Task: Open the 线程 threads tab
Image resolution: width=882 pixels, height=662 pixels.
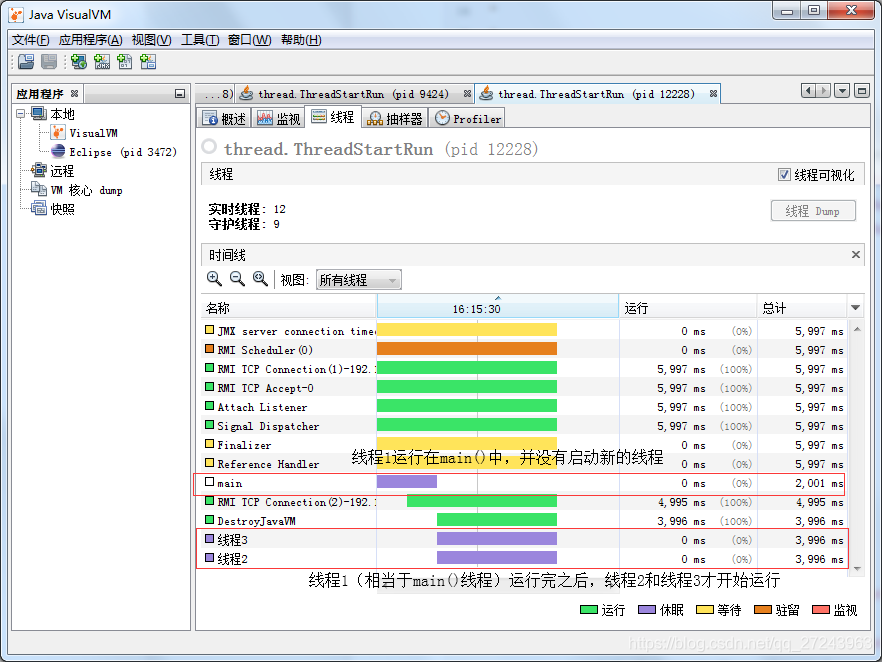Action: 333,117
